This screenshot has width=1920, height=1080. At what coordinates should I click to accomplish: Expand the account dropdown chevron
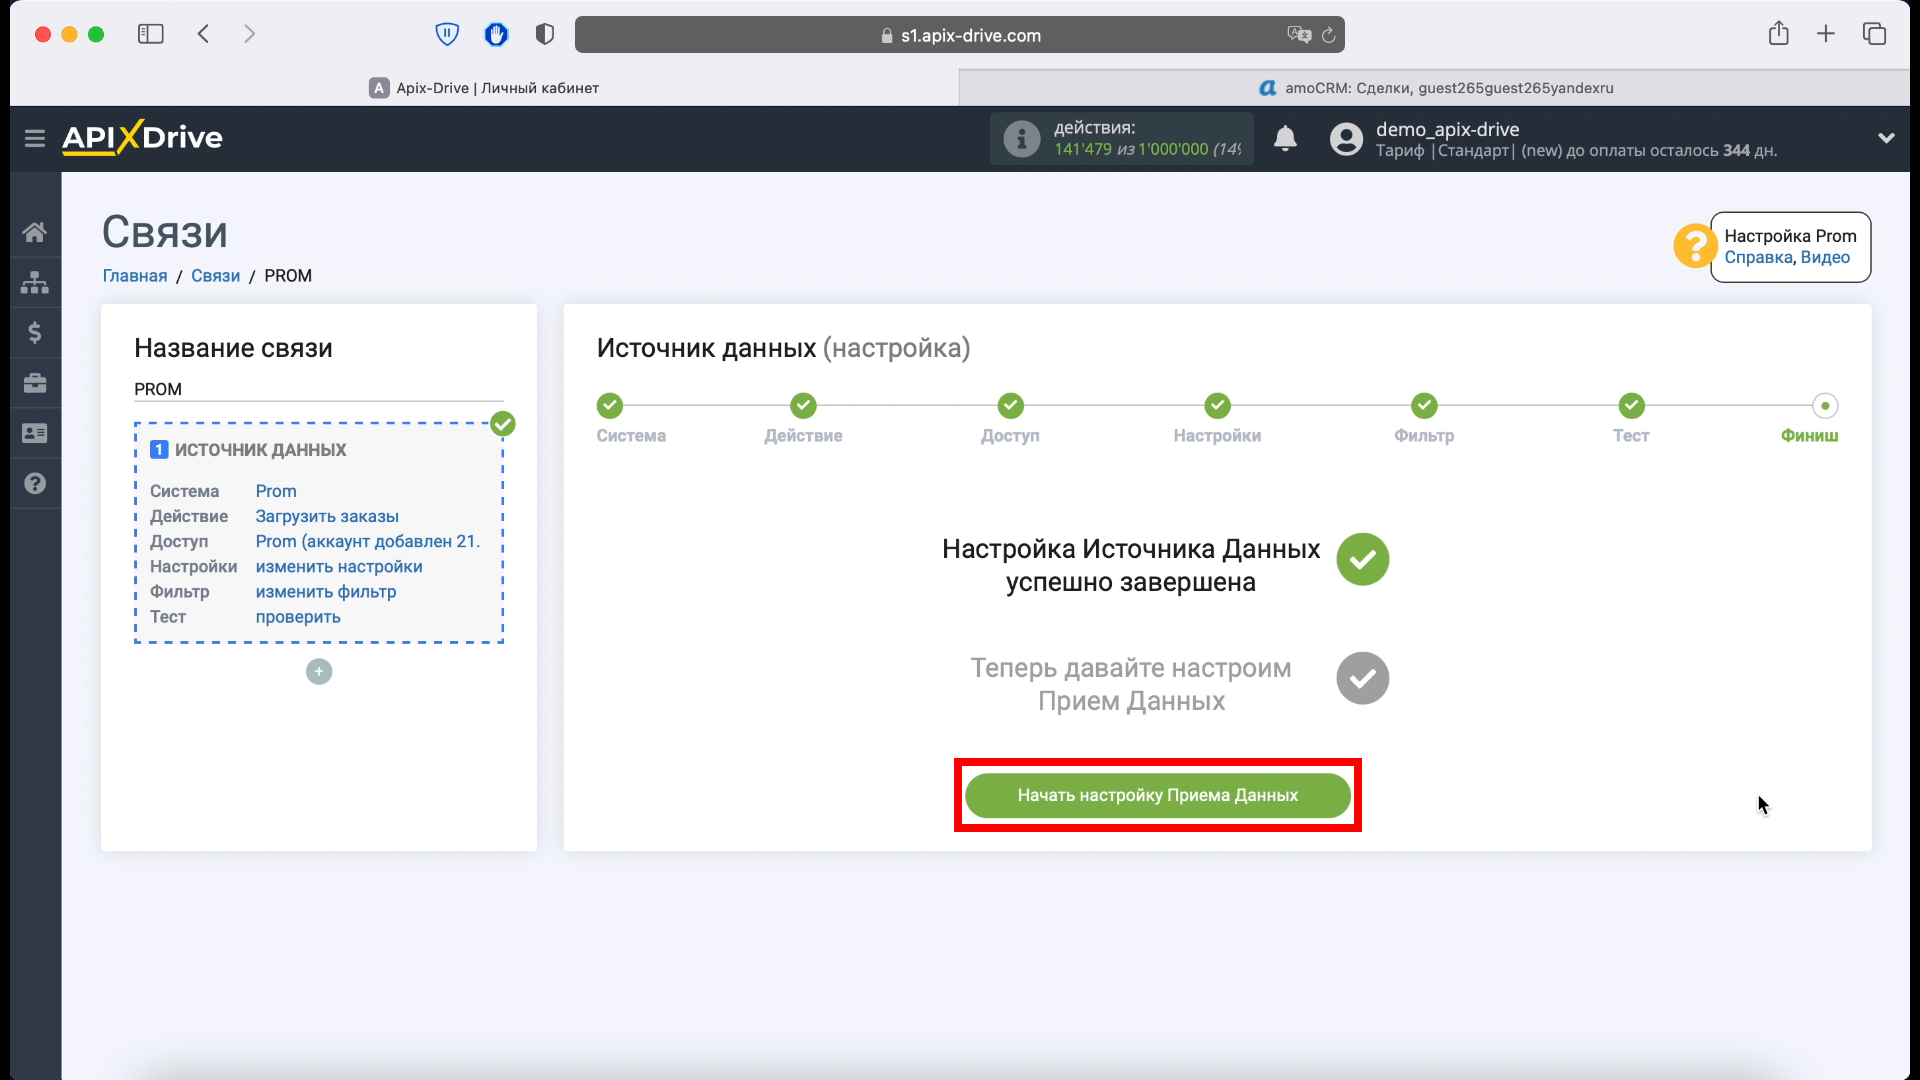1886,138
